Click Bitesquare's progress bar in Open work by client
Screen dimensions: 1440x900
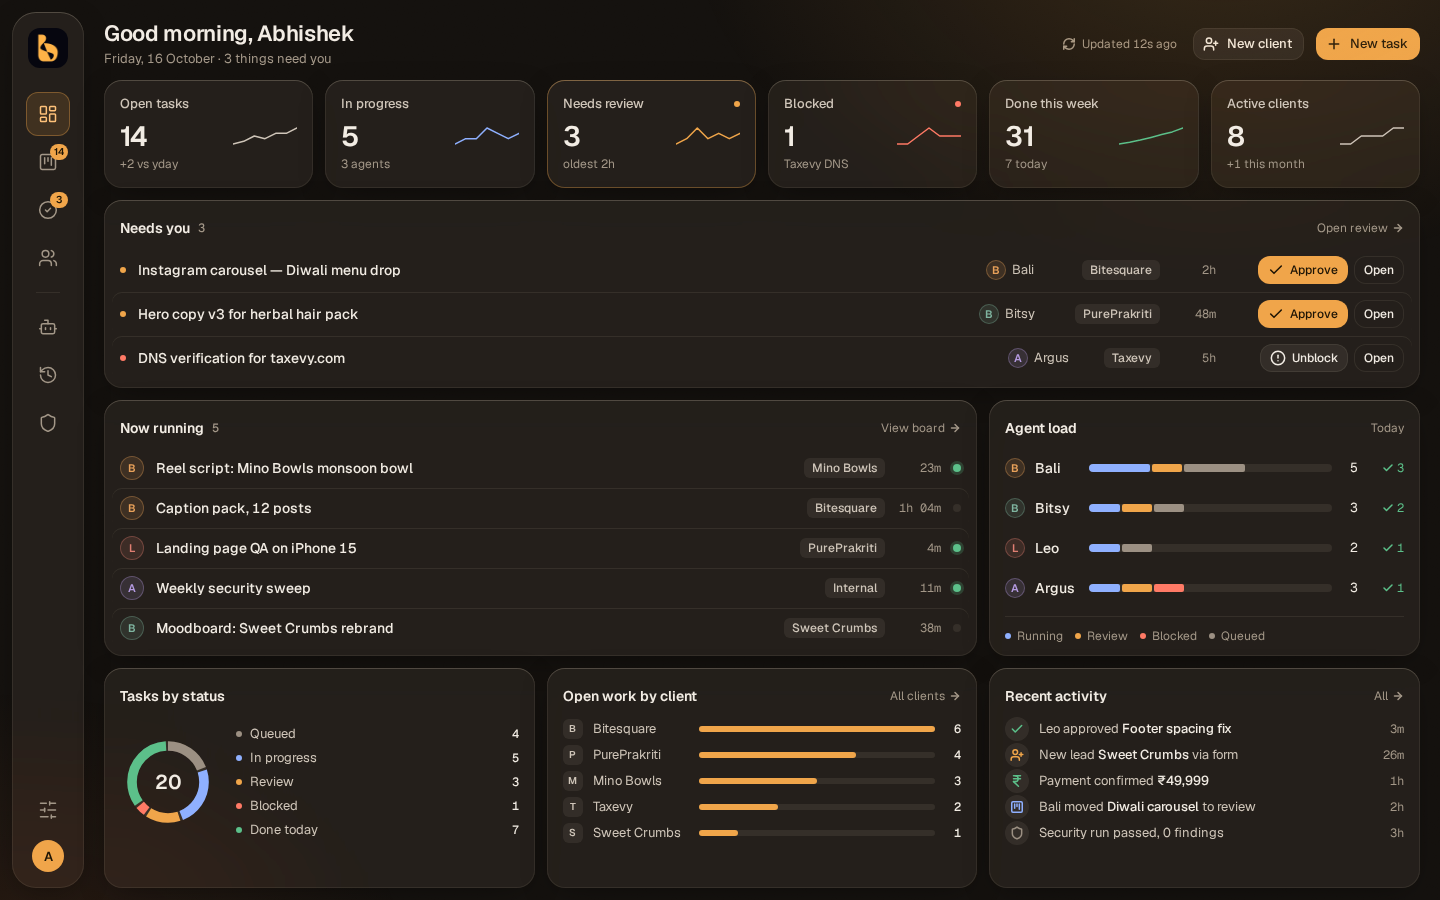[817, 729]
